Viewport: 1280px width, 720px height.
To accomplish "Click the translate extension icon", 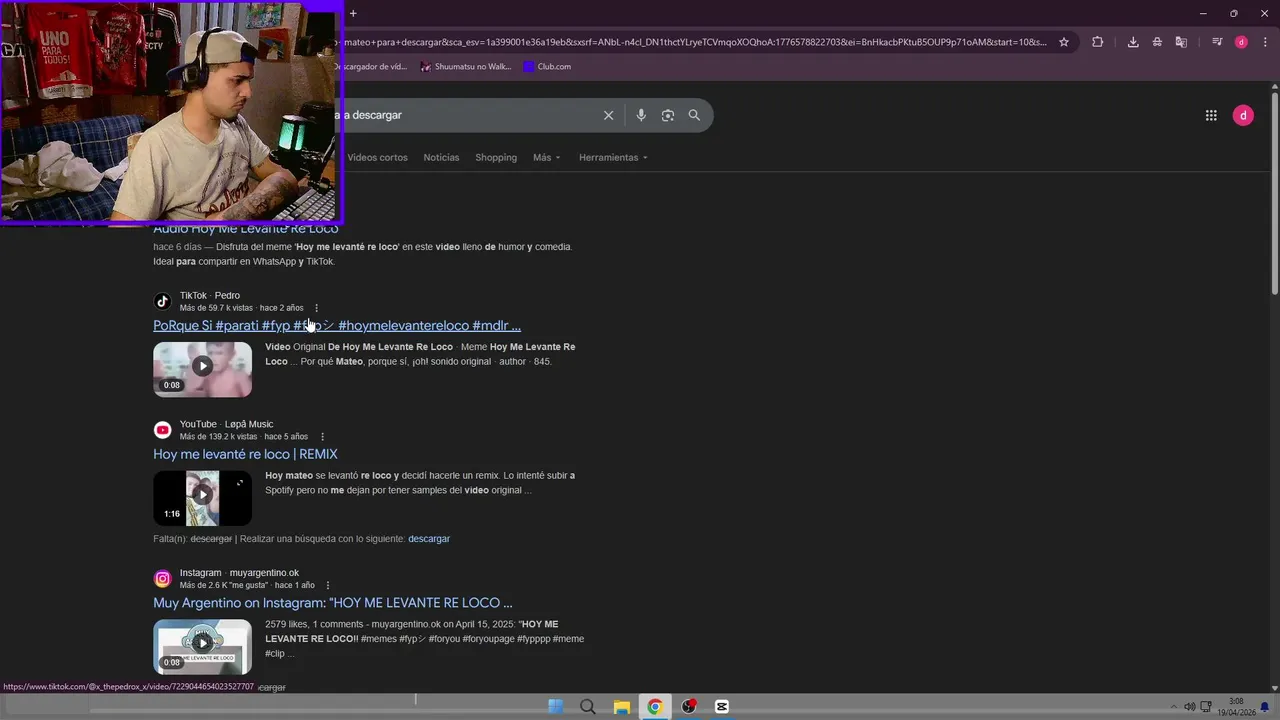I will (x=1181, y=42).
